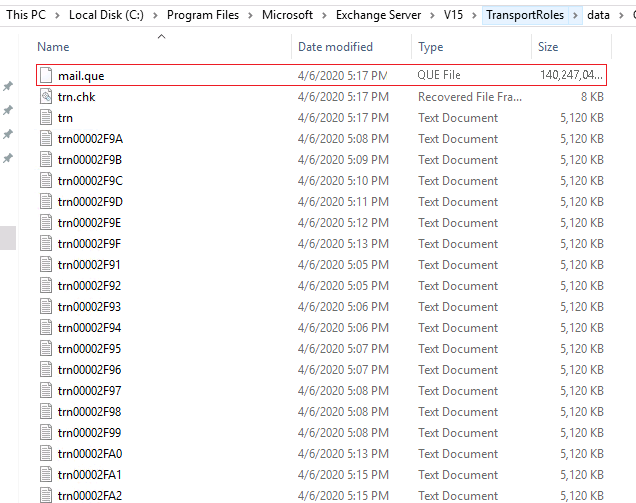Select trn00002F9D file icon

(x=46, y=202)
